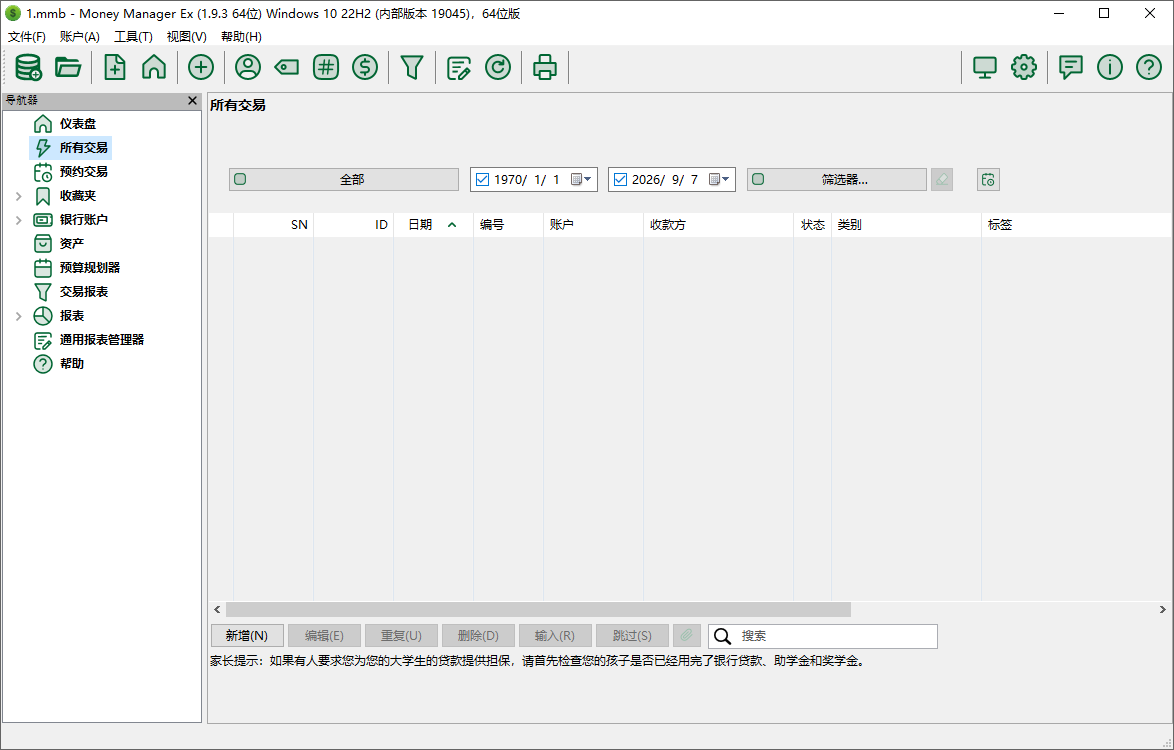Sort by the 标签 column header
1174x750 pixels.
(1076, 225)
